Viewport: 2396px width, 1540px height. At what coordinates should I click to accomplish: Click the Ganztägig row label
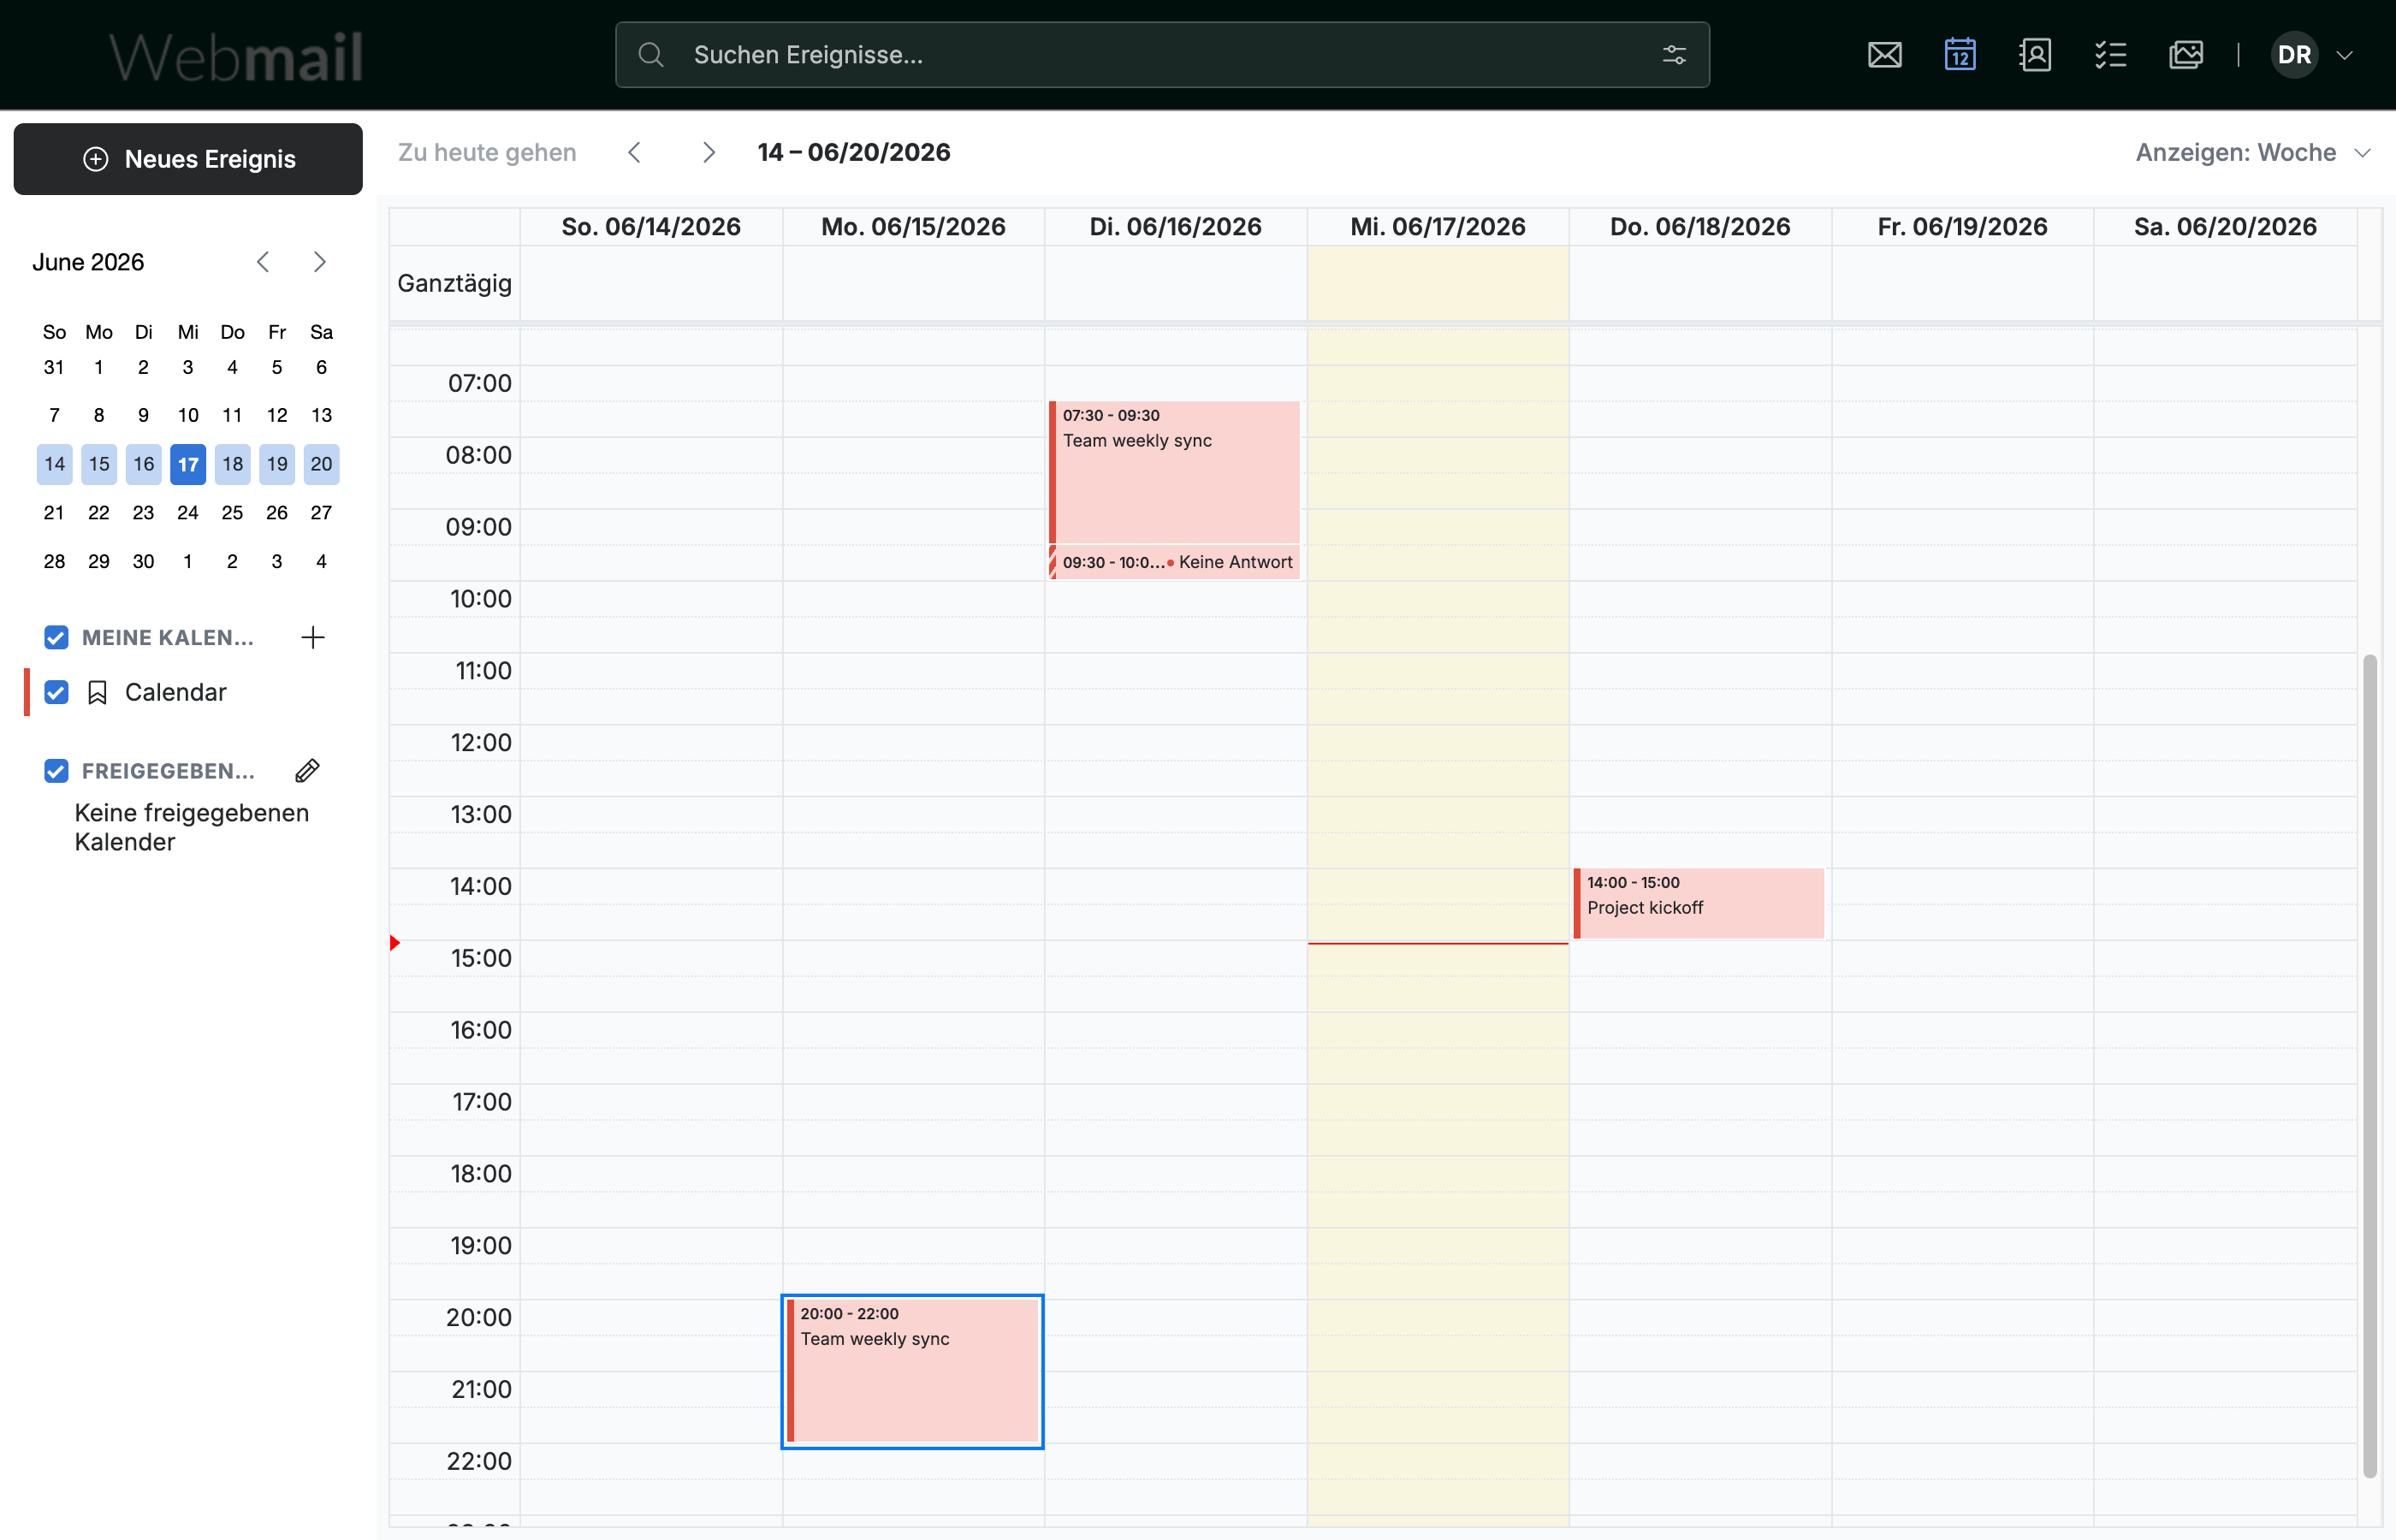[x=454, y=283]
